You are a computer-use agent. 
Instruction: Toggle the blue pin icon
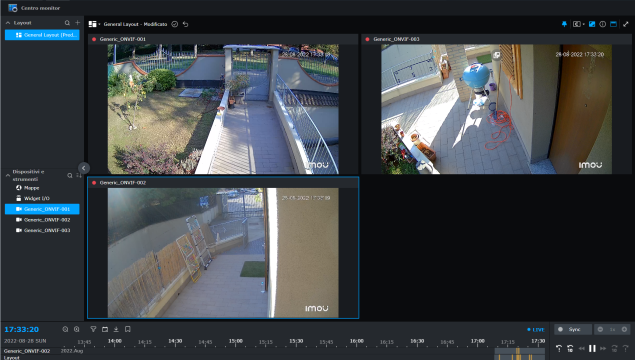click(x=564, y=24)
